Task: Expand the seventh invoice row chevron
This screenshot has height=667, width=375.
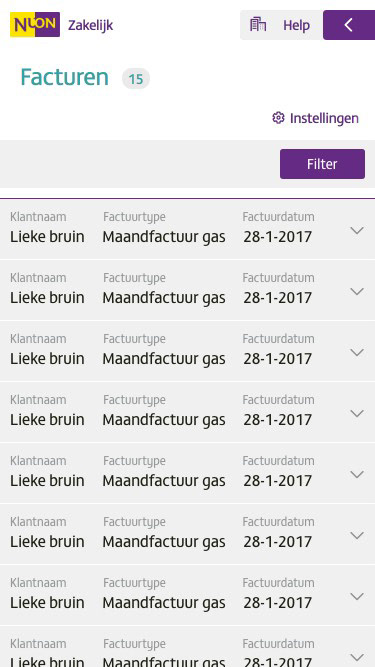Action: pyautogui.click(x=357, y=596)
